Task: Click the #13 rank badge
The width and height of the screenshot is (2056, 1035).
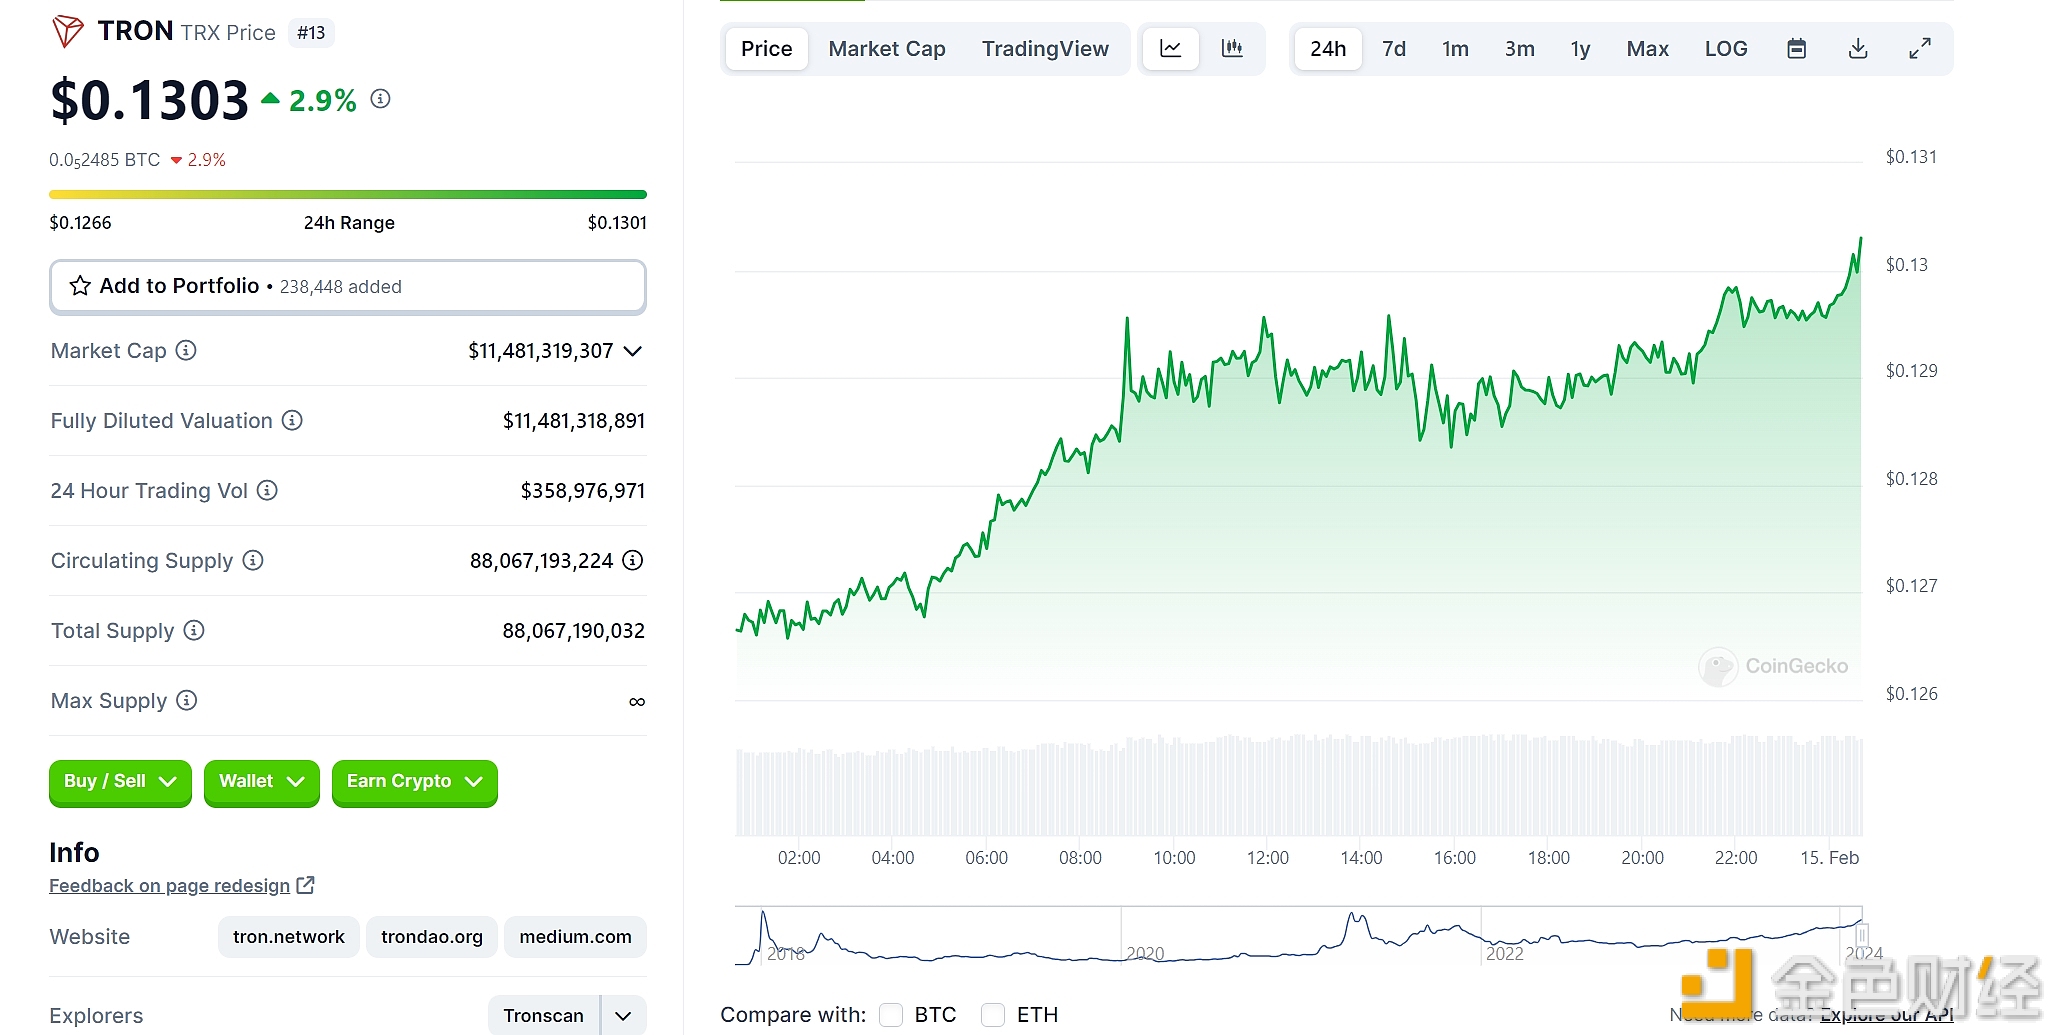Action: point(311,33)
